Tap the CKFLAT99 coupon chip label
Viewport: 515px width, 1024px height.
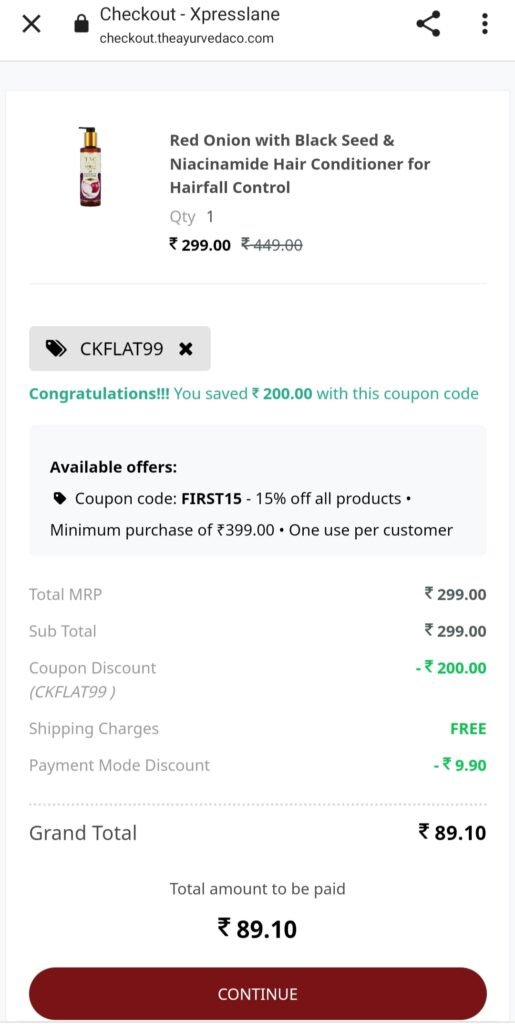pos(121,349)
